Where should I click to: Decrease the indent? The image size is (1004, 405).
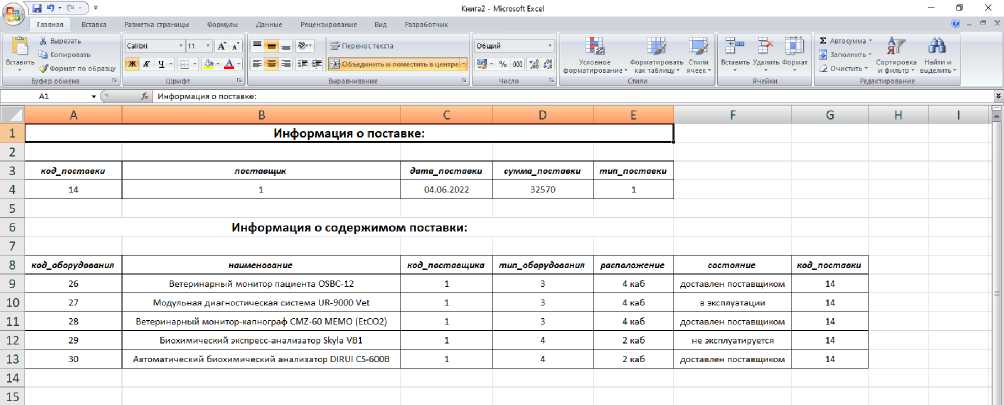(303, 64)
